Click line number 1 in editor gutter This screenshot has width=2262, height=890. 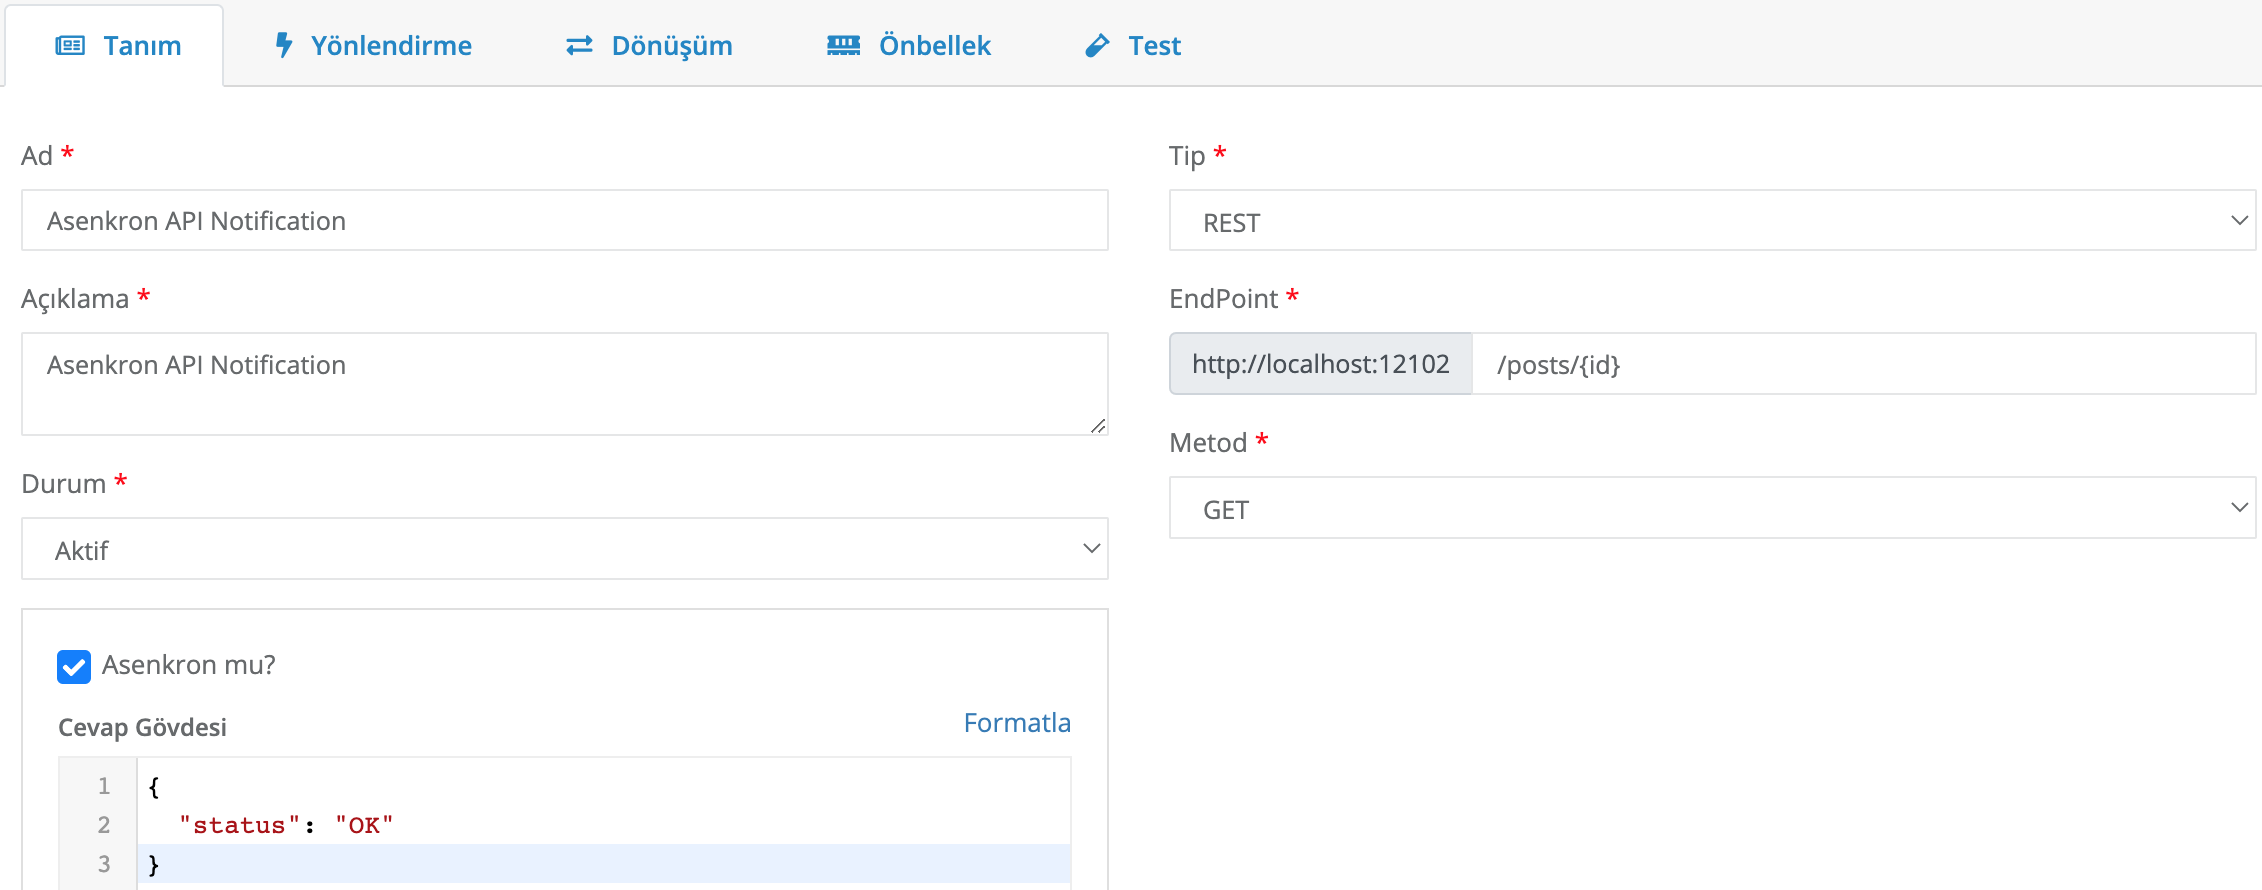(x=104, y=786)
